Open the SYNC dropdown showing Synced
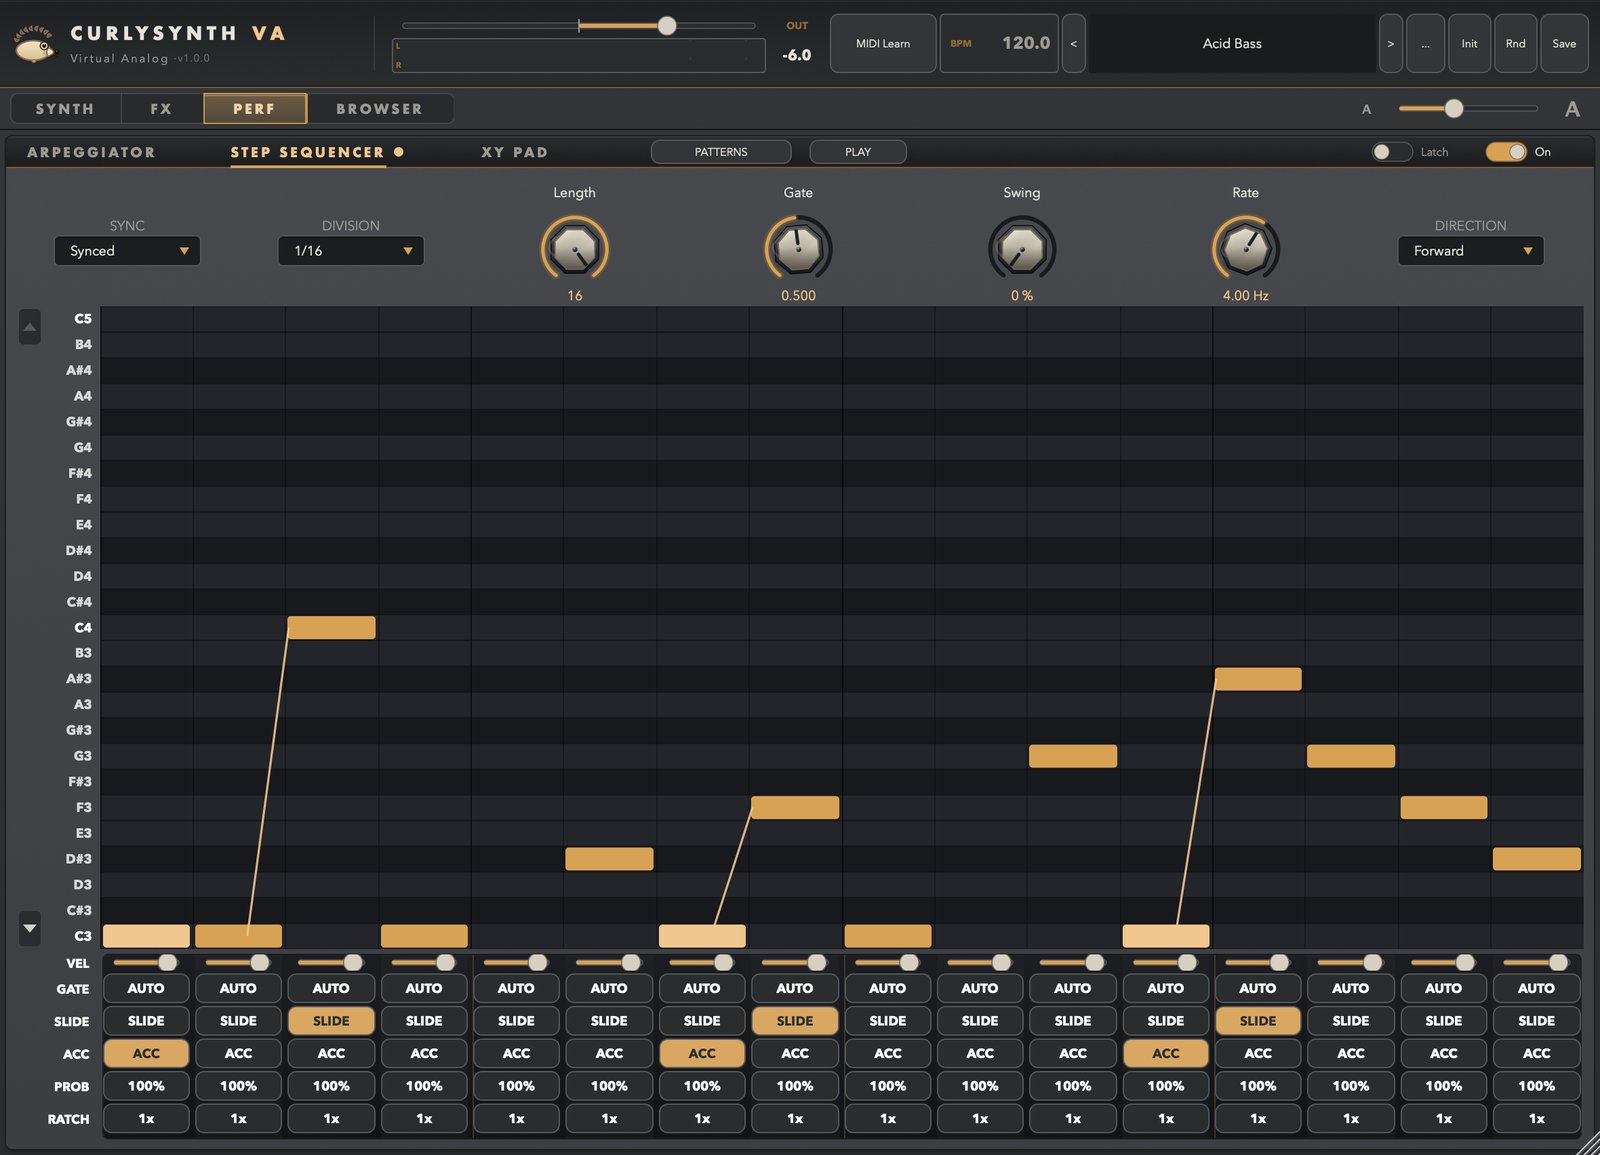The width and height of the screenshot is (1600, 1155). pos(127,251)
